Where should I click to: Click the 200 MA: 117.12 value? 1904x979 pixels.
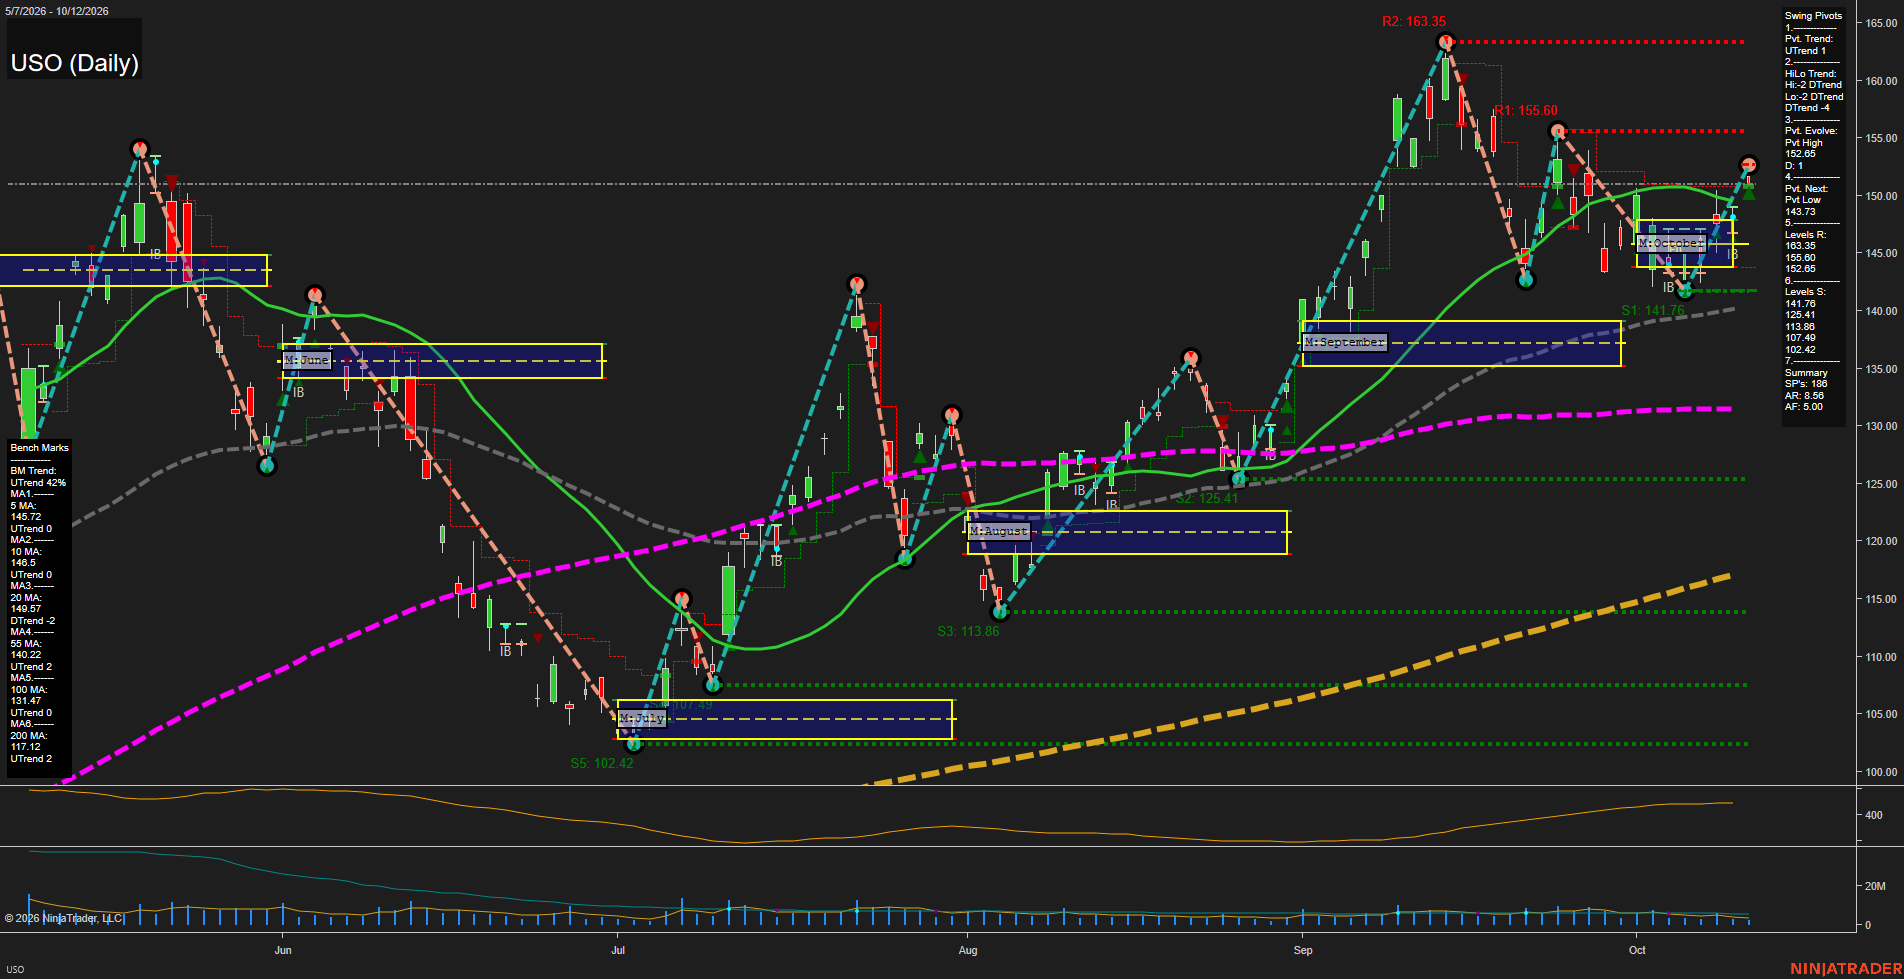(26, 741)
